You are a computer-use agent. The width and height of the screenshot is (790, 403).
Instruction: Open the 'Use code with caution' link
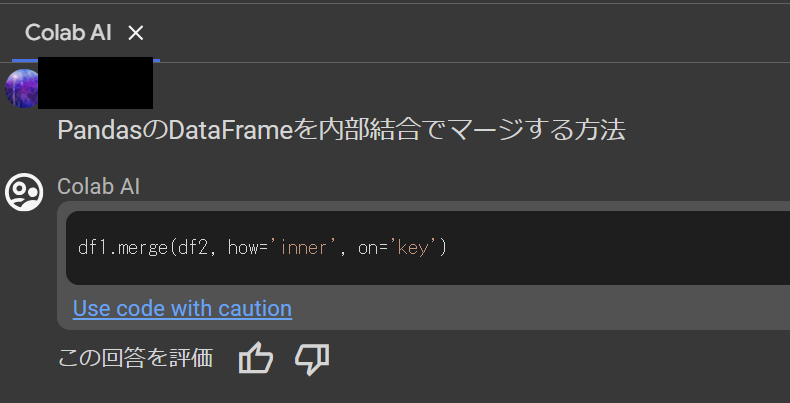pos(182,308)
